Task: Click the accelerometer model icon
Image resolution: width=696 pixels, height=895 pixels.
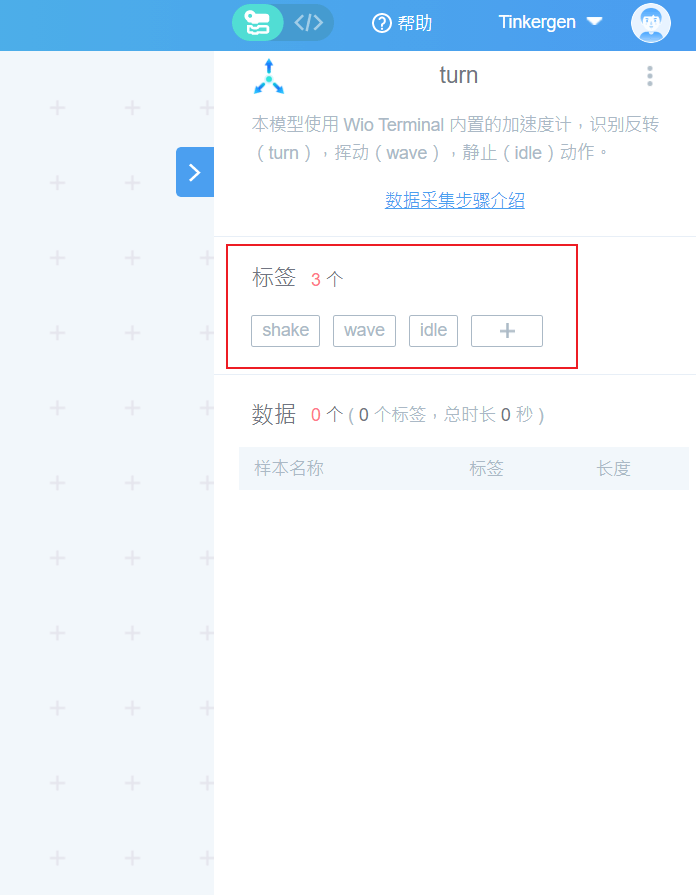Action: click(x=269, y=76)
